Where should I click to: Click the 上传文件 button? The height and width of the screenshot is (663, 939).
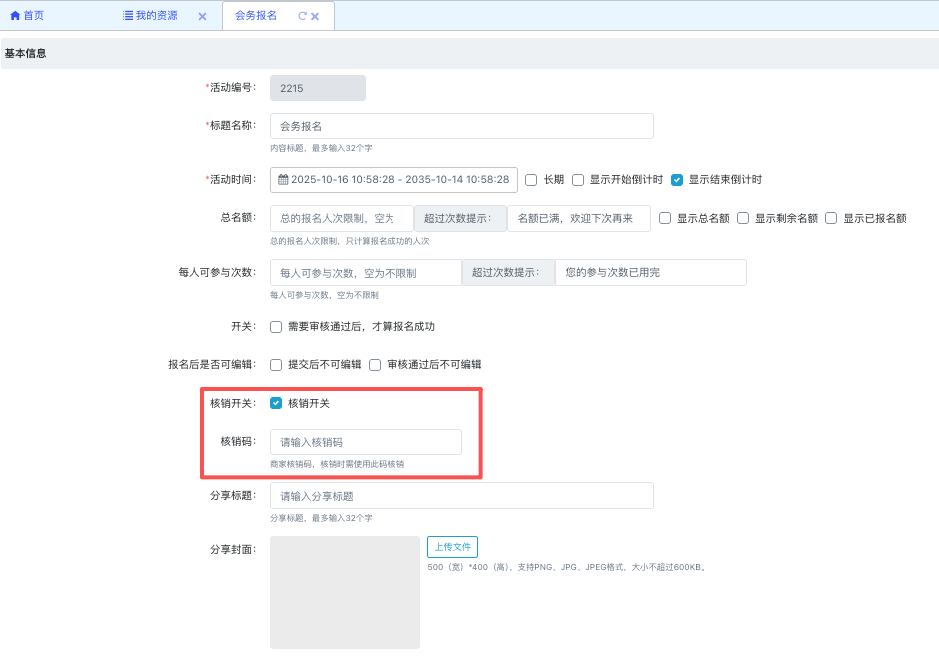pyautogui.click(x=452, y=547)
